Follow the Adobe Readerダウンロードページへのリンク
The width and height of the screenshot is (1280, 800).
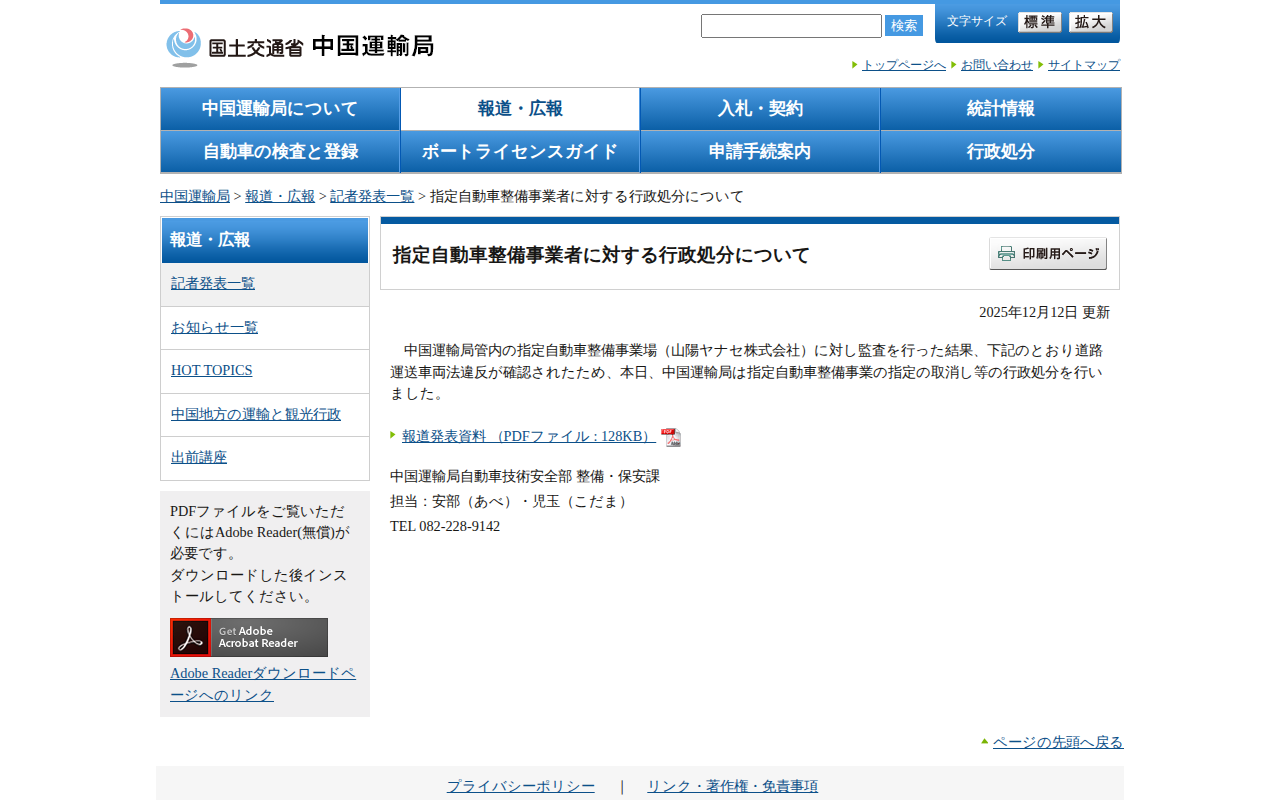click(x=263, y=684)
